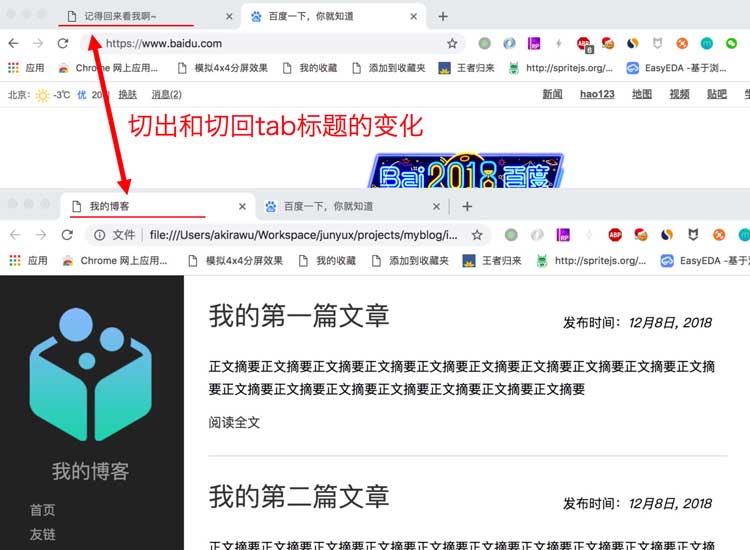
Task: Click the site info icon before 文件
Action: click(x=99, y=235)
